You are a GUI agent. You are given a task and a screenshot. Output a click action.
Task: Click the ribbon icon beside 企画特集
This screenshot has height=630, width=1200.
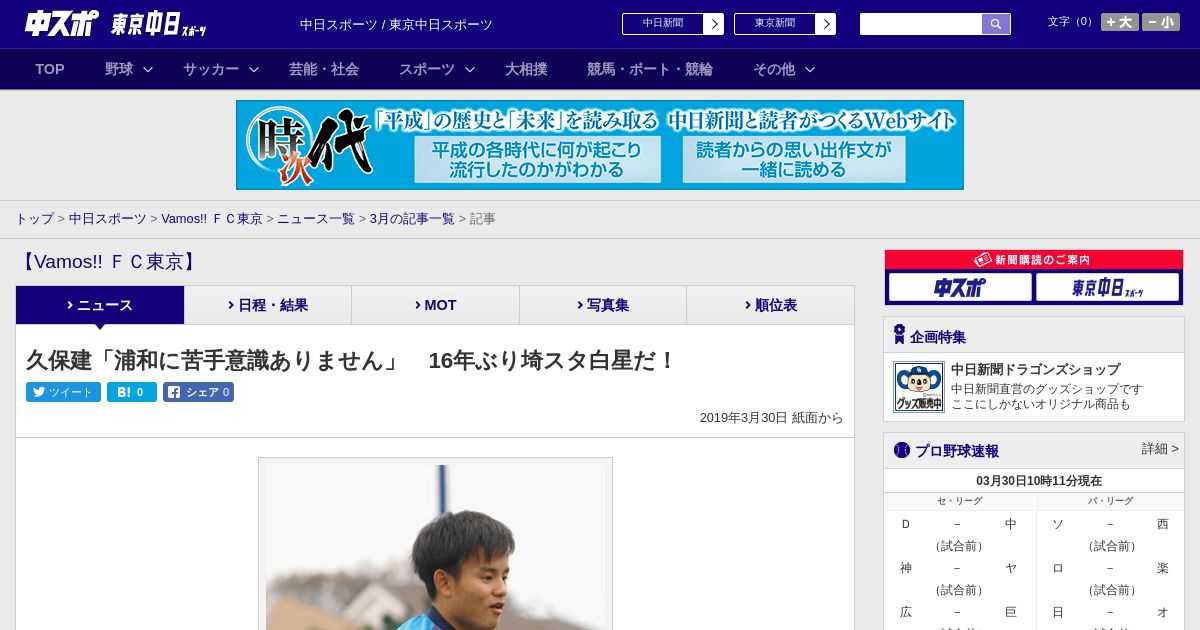tap(899, 335)
